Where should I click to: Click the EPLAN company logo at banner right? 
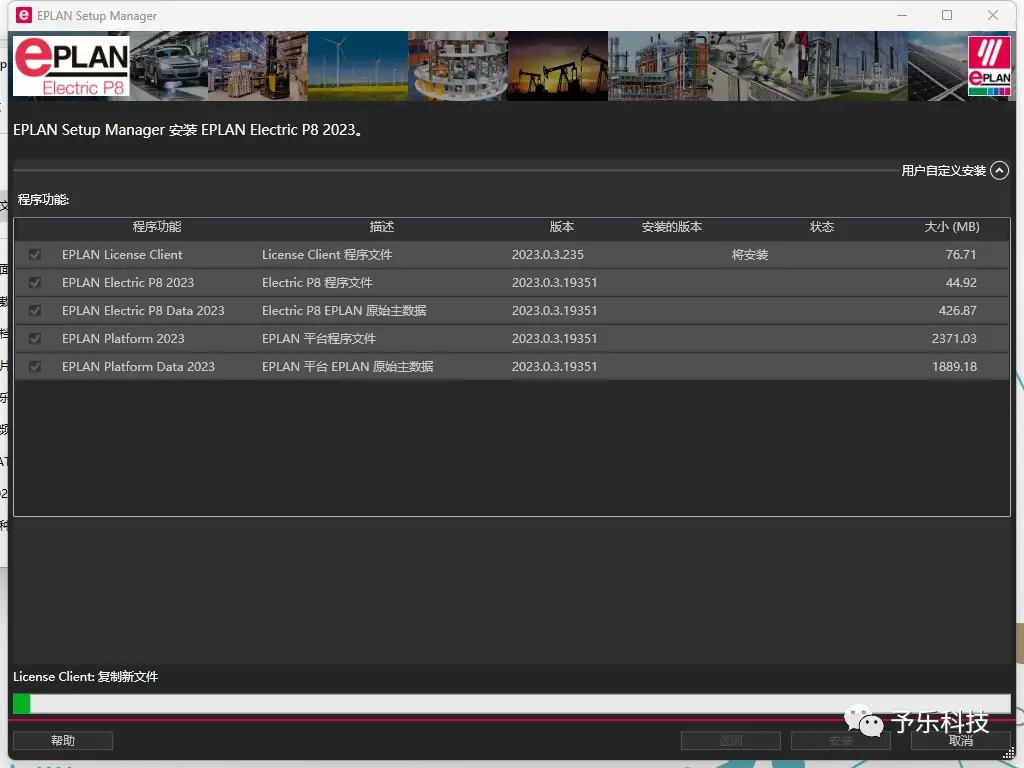(x=989, y=66)
